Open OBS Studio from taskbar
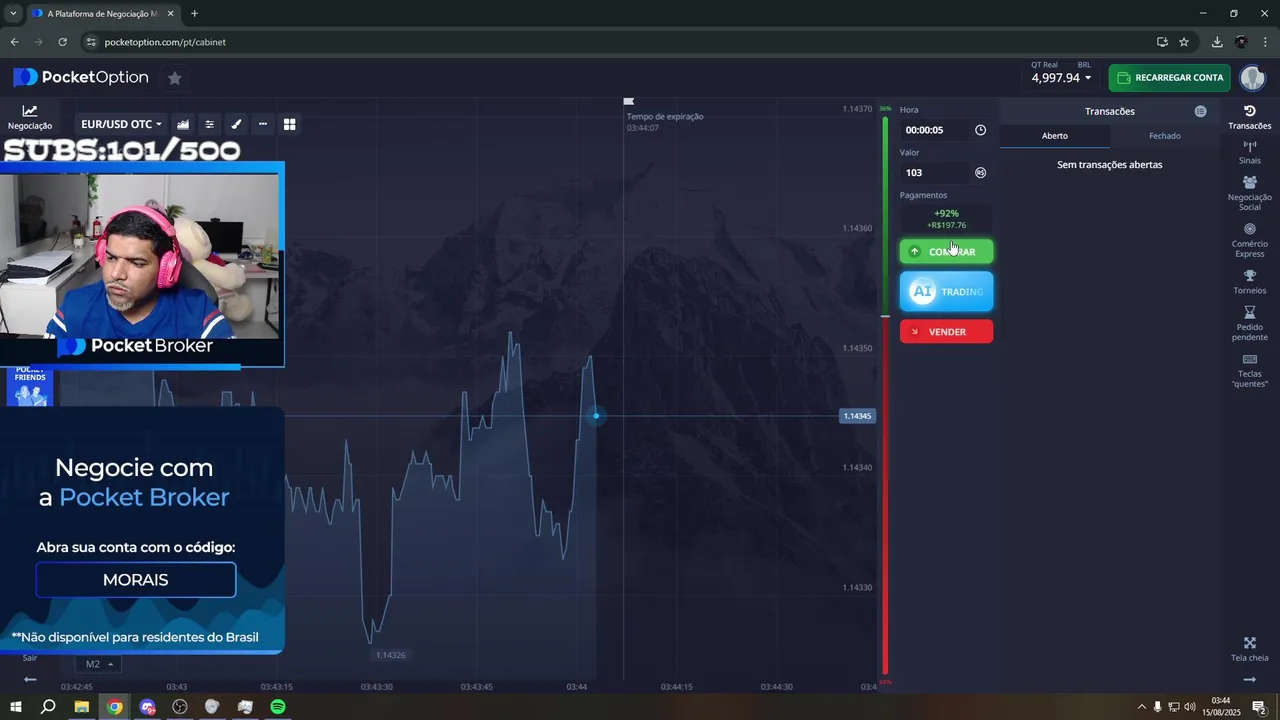The image size is (1280, 720). pyautogui.click(x=180, y=707)
